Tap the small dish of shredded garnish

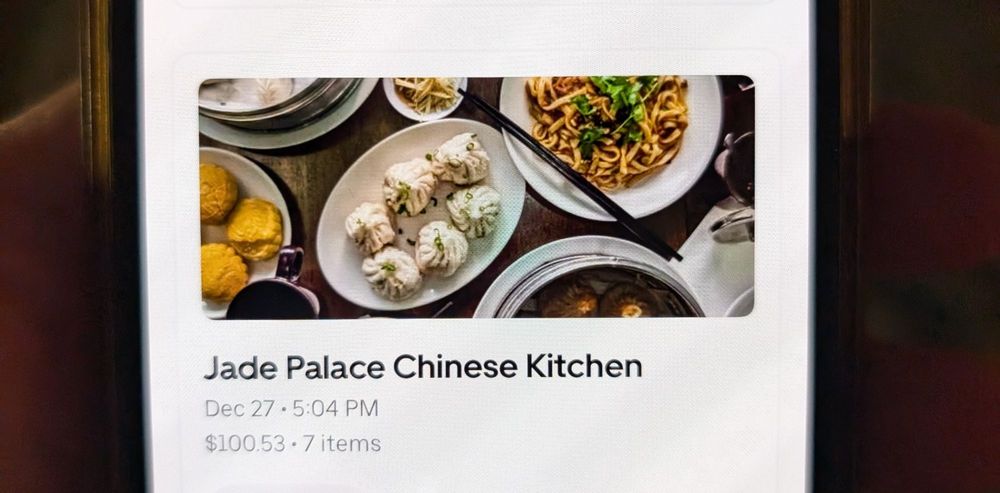pyautogui.click(x=424, y=98)
